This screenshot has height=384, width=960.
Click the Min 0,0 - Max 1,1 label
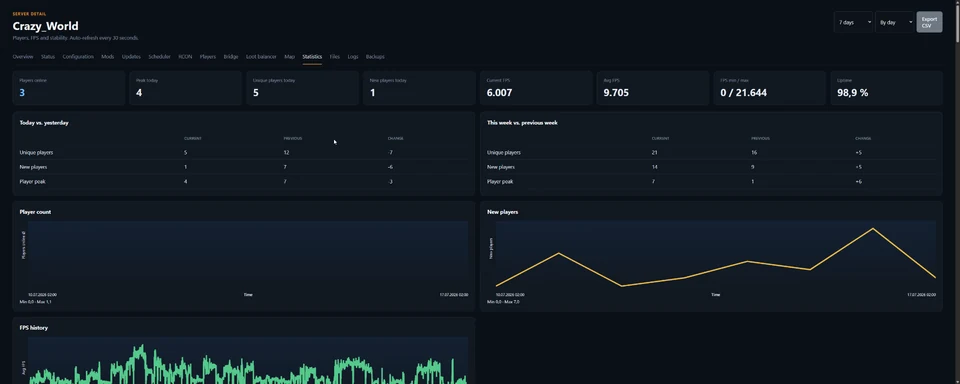(x=36, y=302)
